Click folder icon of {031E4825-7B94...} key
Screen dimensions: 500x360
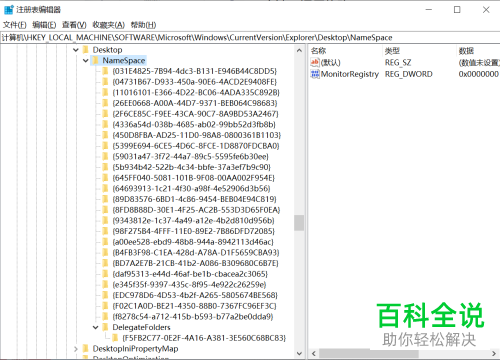click(105, 71)
